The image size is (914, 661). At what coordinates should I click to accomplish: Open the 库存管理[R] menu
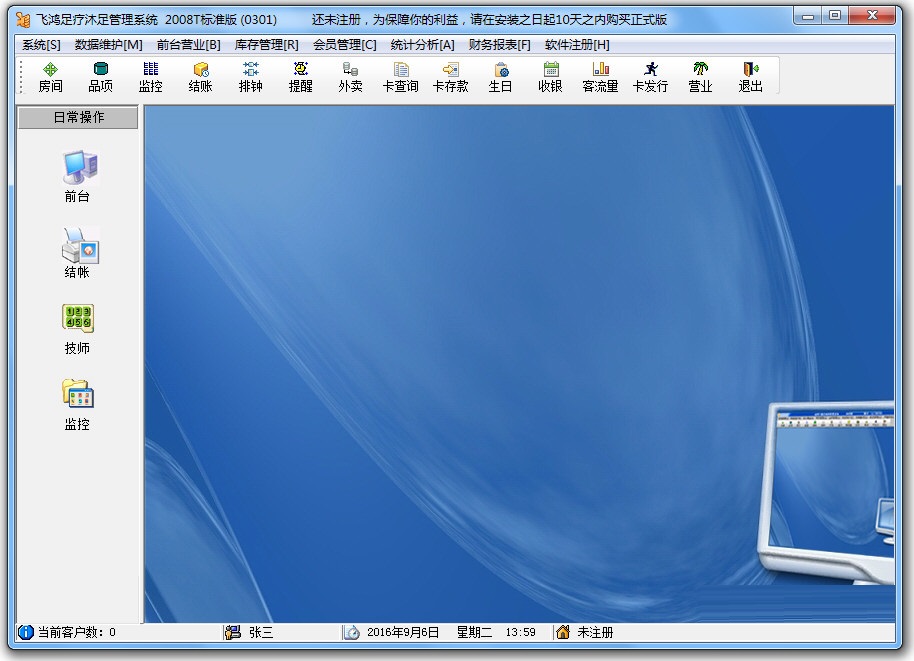point(266,45)
